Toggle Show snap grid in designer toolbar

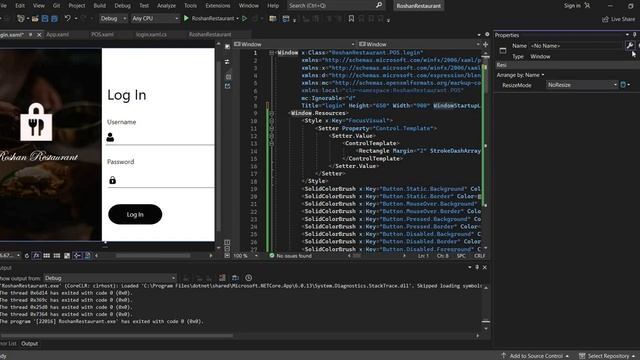pos(47,256)
